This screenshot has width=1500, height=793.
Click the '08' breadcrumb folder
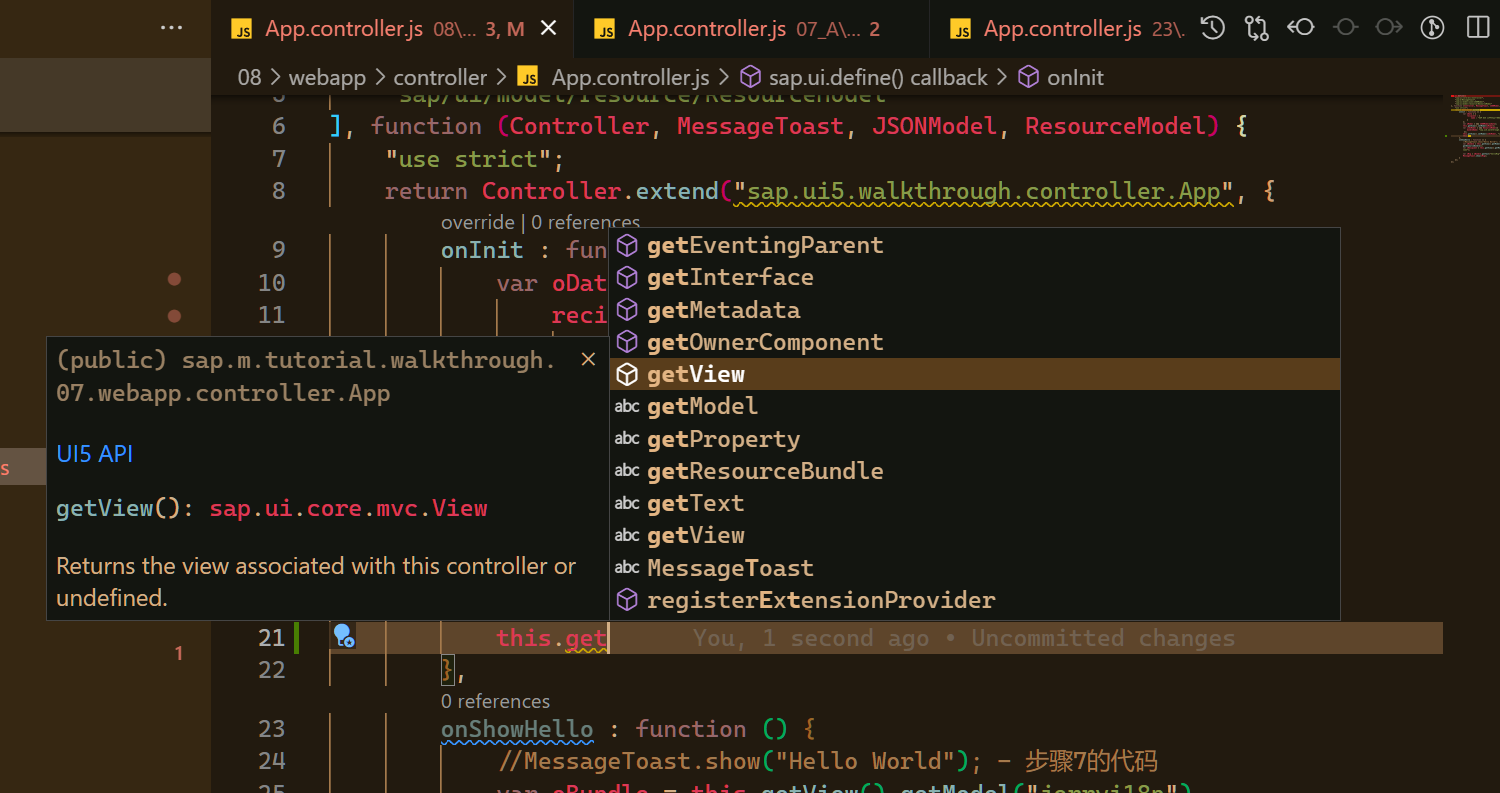tap(249, 77)
